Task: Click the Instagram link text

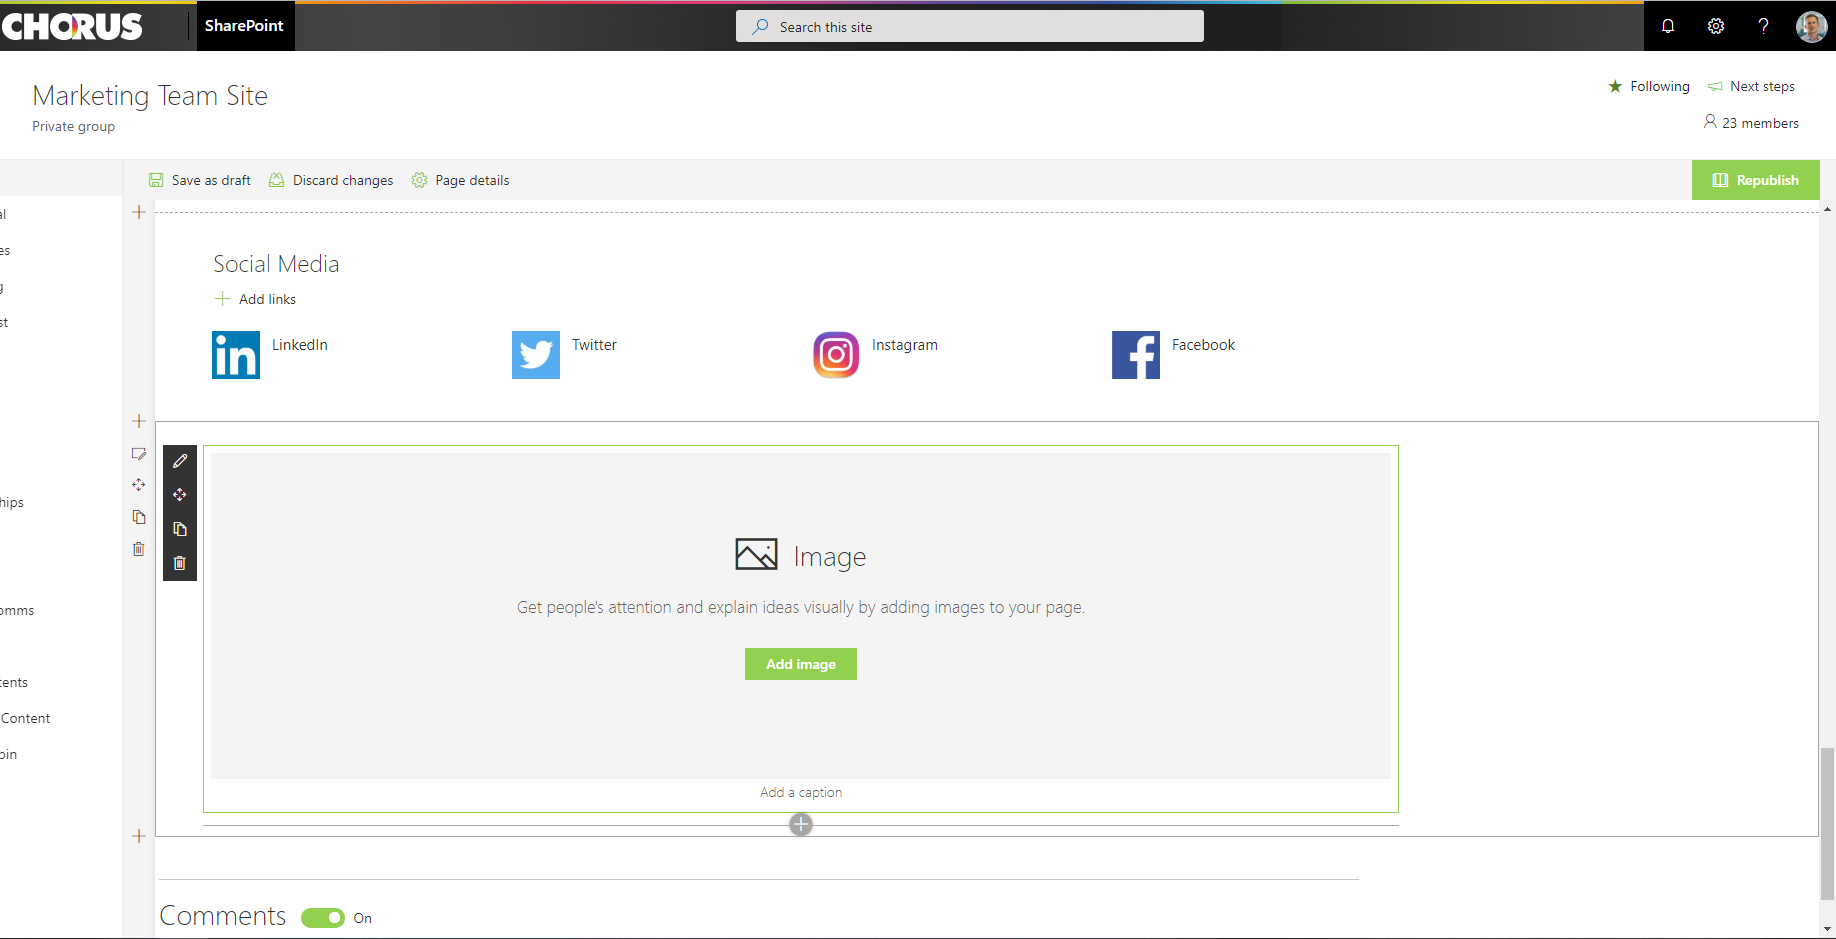Action: 905,345
